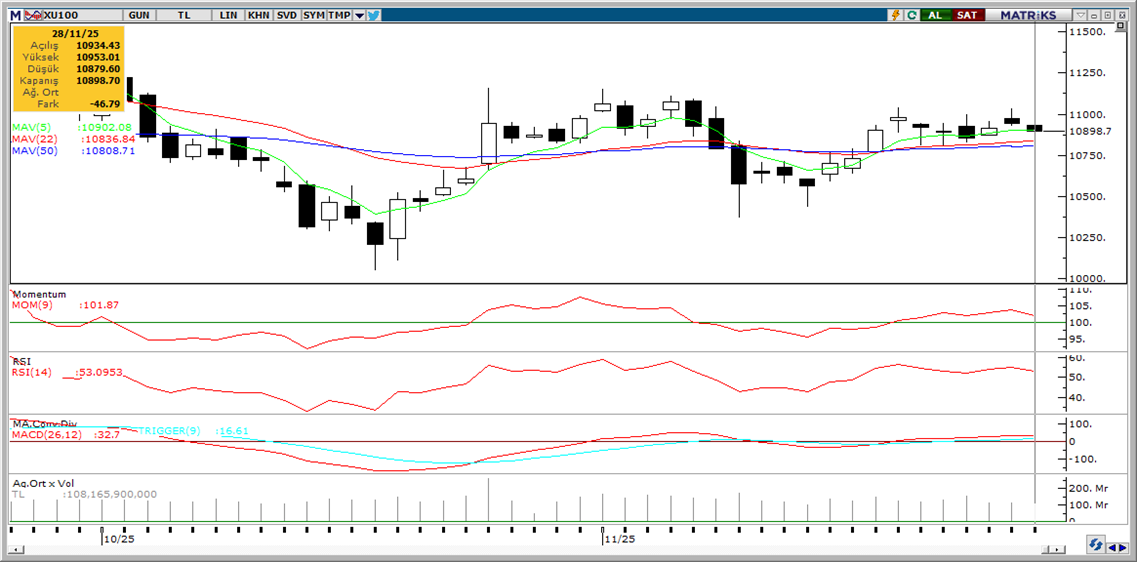Viewport: 1137px width, 562px height.
Task: Click the green C refresh icon
Action: [911, 15]
